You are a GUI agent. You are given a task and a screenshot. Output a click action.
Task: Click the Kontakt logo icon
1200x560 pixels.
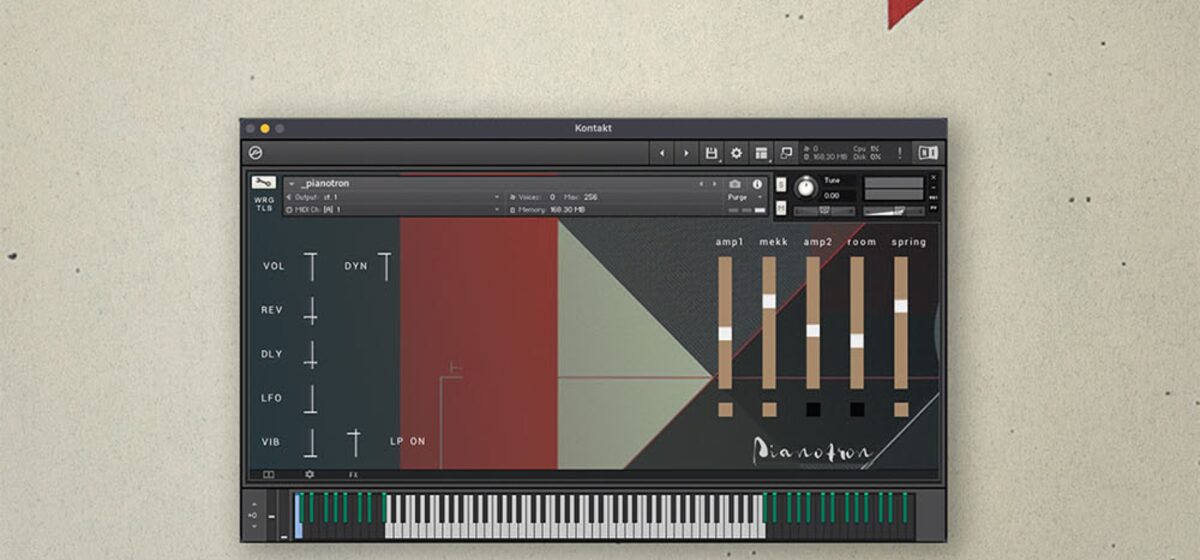pyautogui.click(x=256, y=153)
